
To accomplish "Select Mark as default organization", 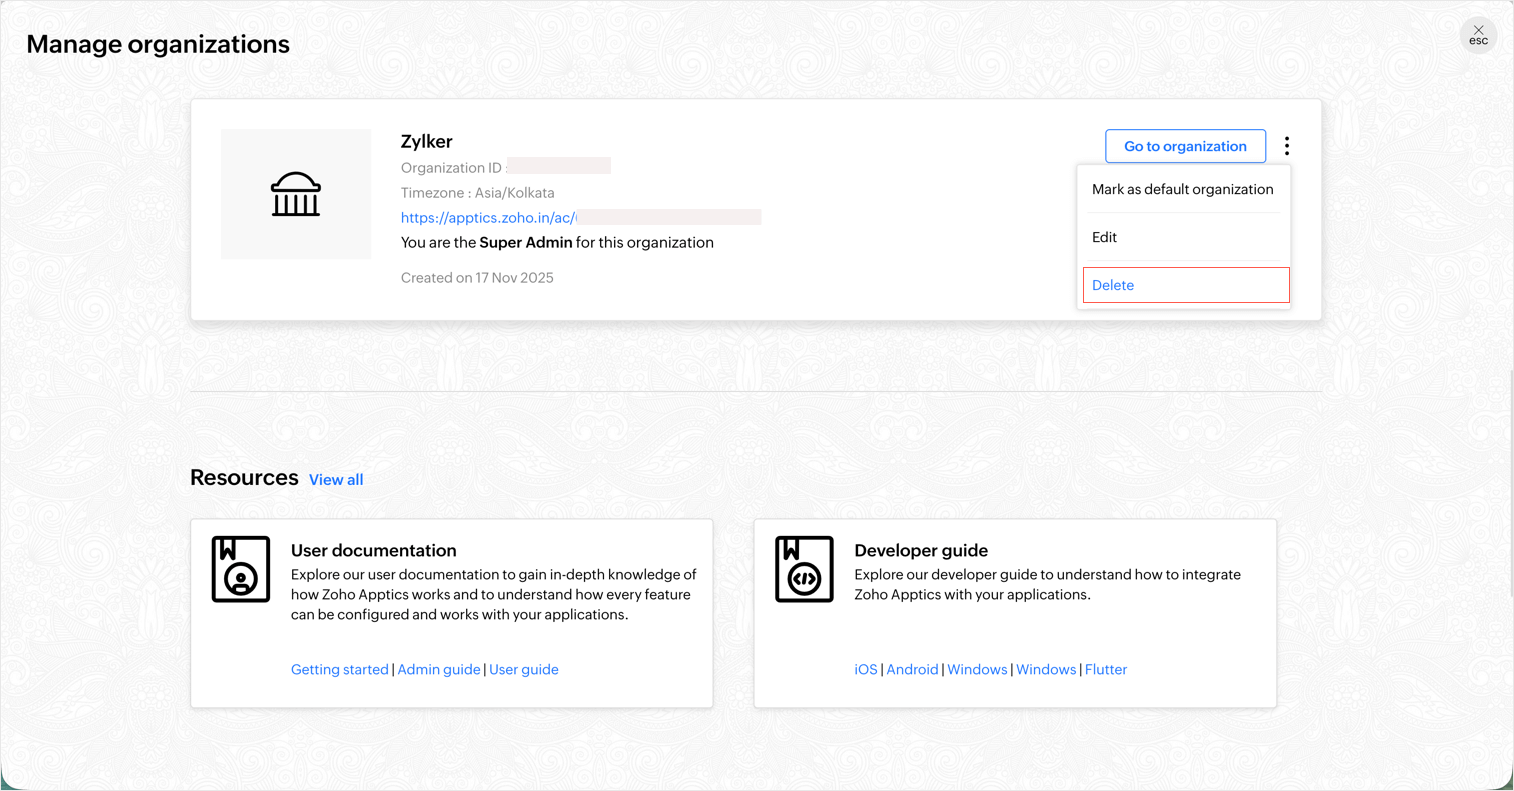I will (x=1182, y=189).
